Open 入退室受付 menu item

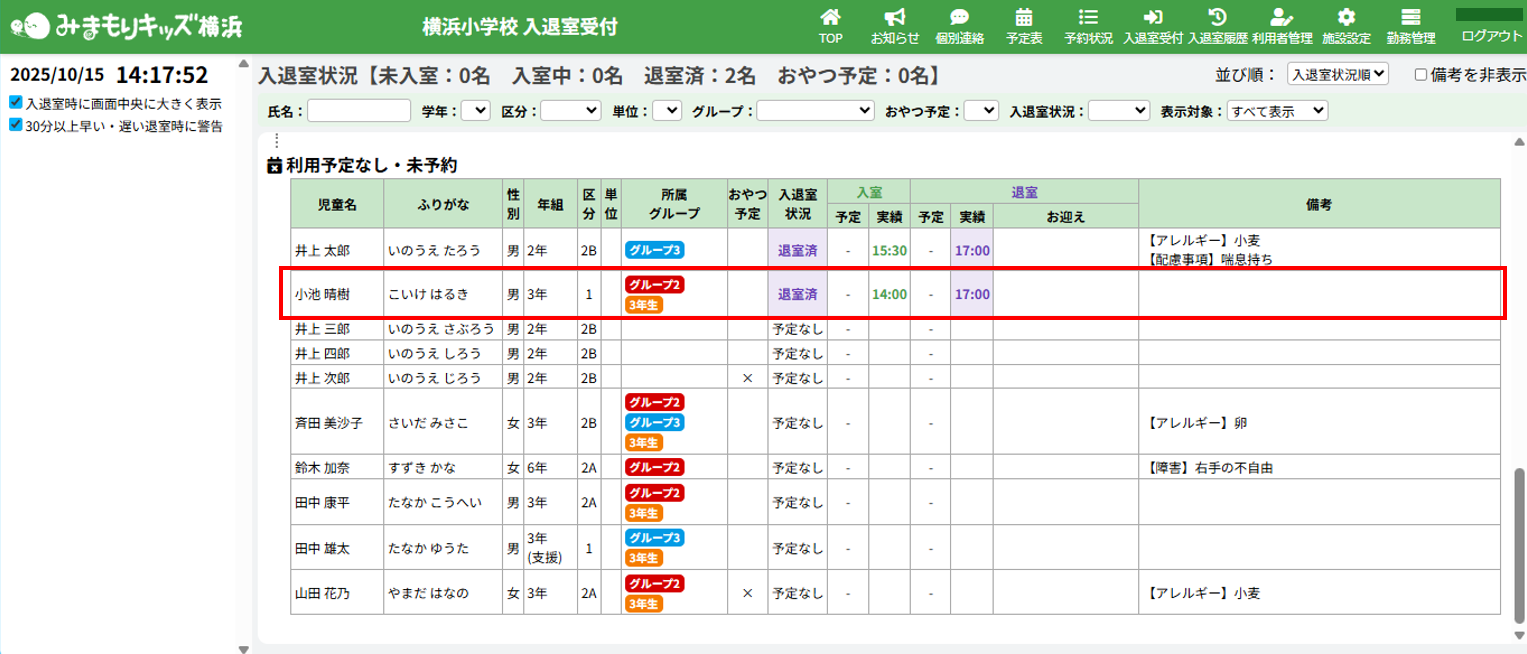click(x=1152, y=26)
